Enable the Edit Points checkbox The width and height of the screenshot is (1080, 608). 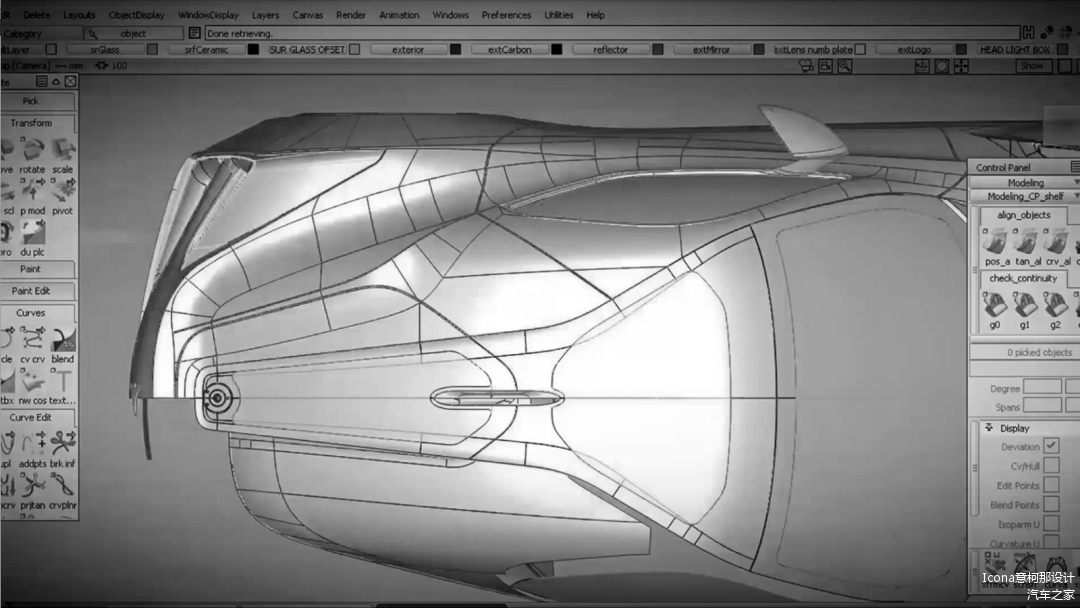click(x=1051, y=486)
